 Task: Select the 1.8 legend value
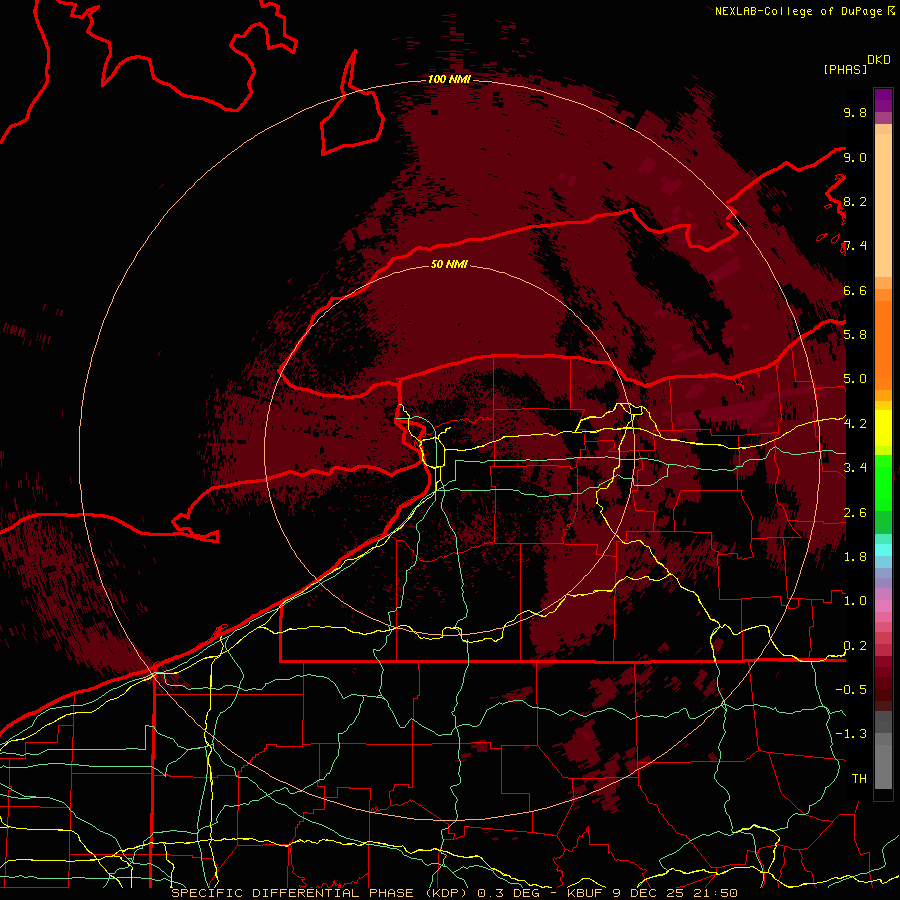[855, 557]
